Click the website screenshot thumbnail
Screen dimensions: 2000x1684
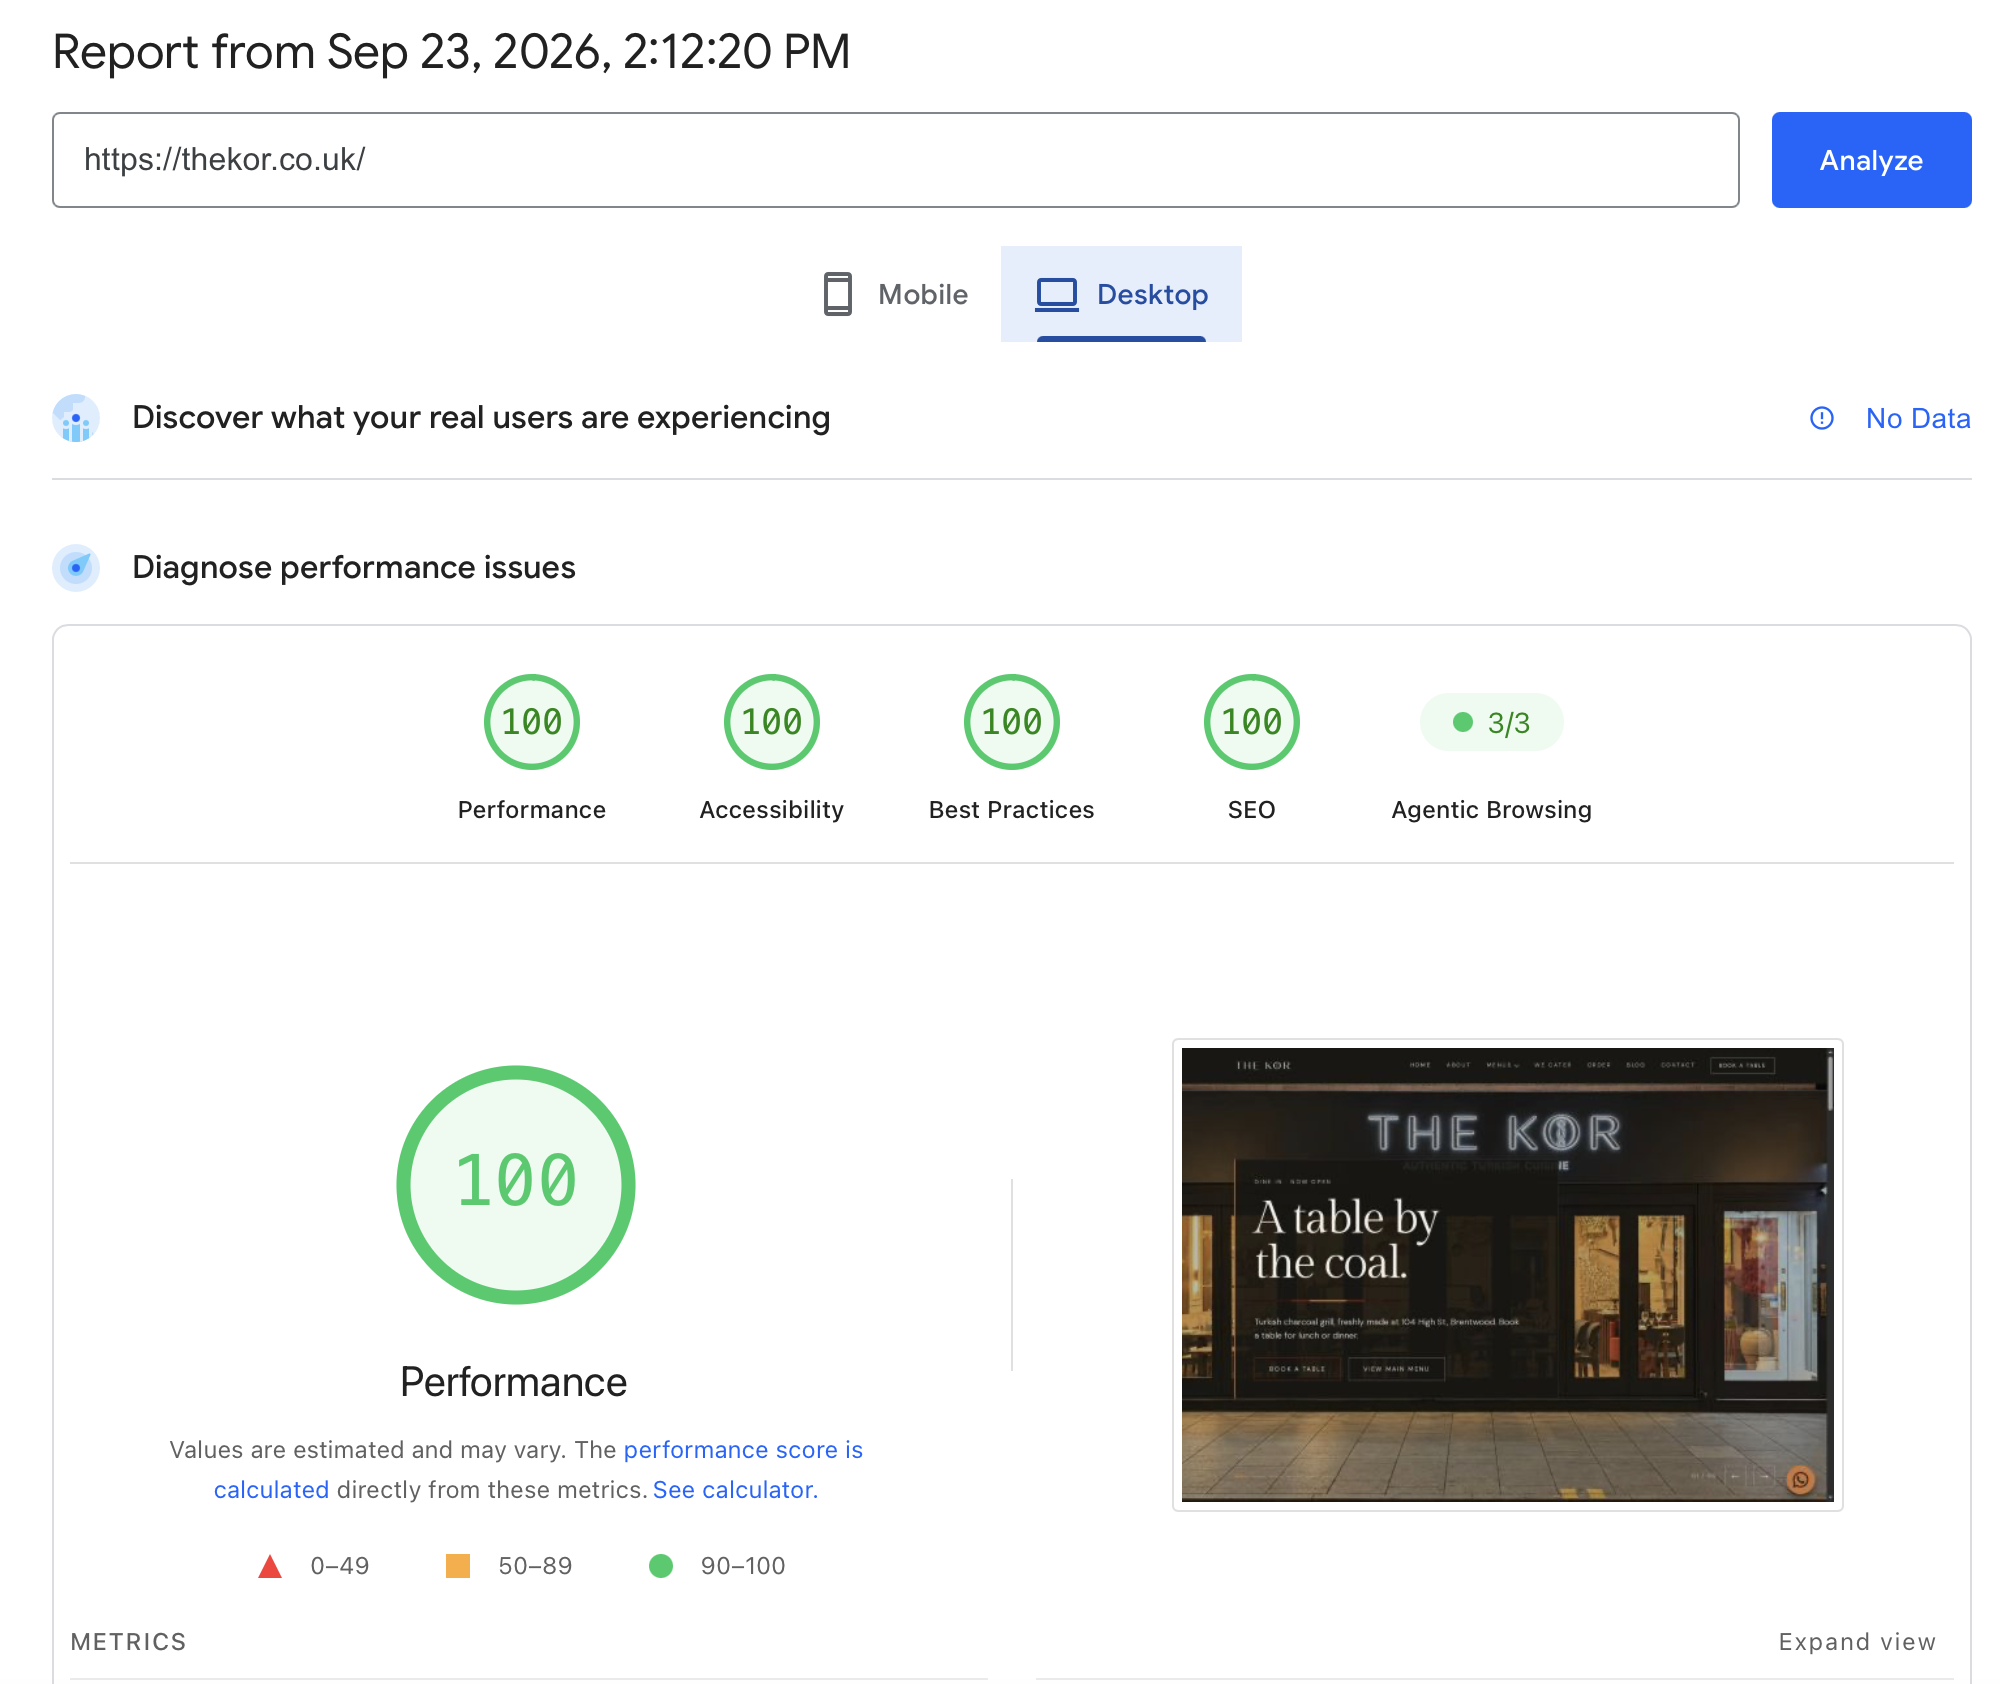coord(1507,1275)
